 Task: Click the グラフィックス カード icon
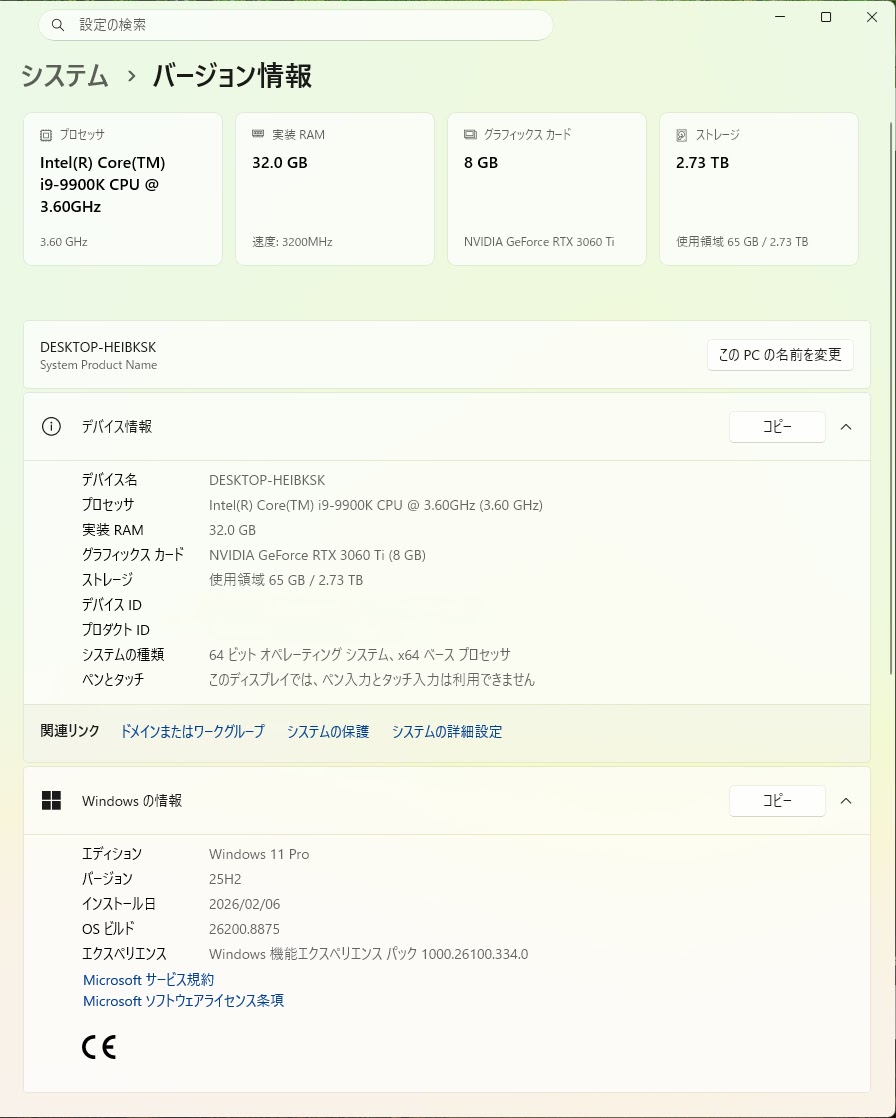(x=470, y=134)
